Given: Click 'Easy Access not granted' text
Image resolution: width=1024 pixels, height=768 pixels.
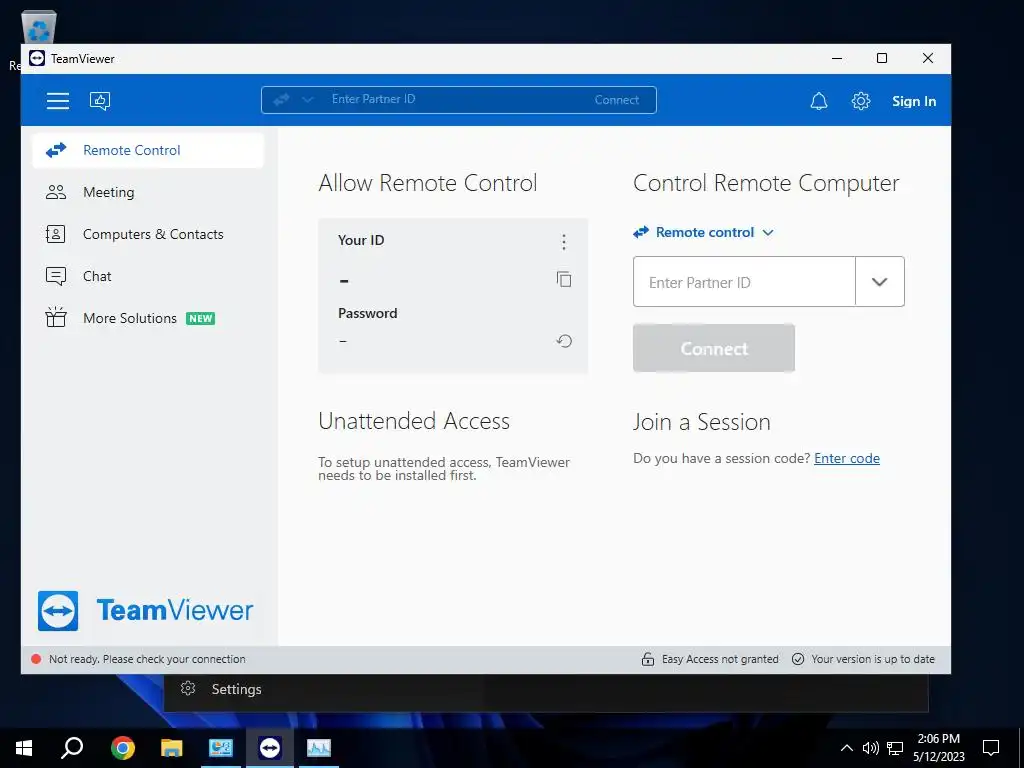Looking at the screenshot, I should point(720,659).
